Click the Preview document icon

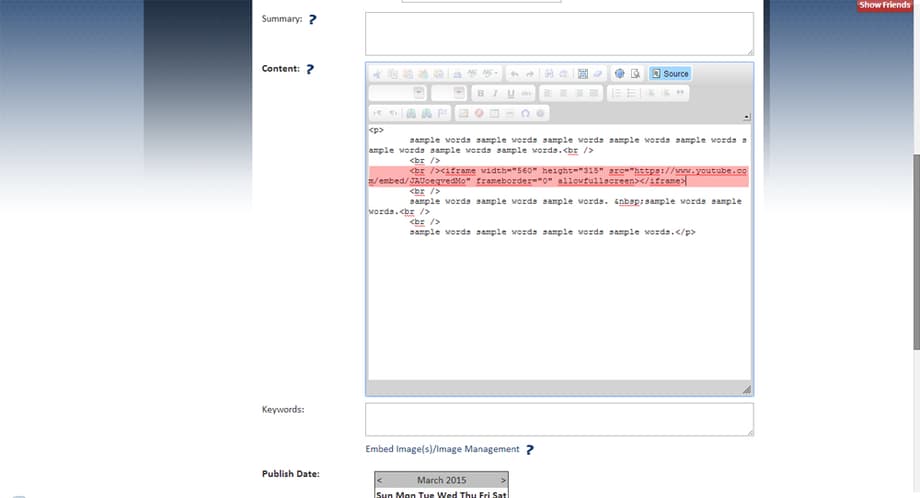click(x=634, y=73)
